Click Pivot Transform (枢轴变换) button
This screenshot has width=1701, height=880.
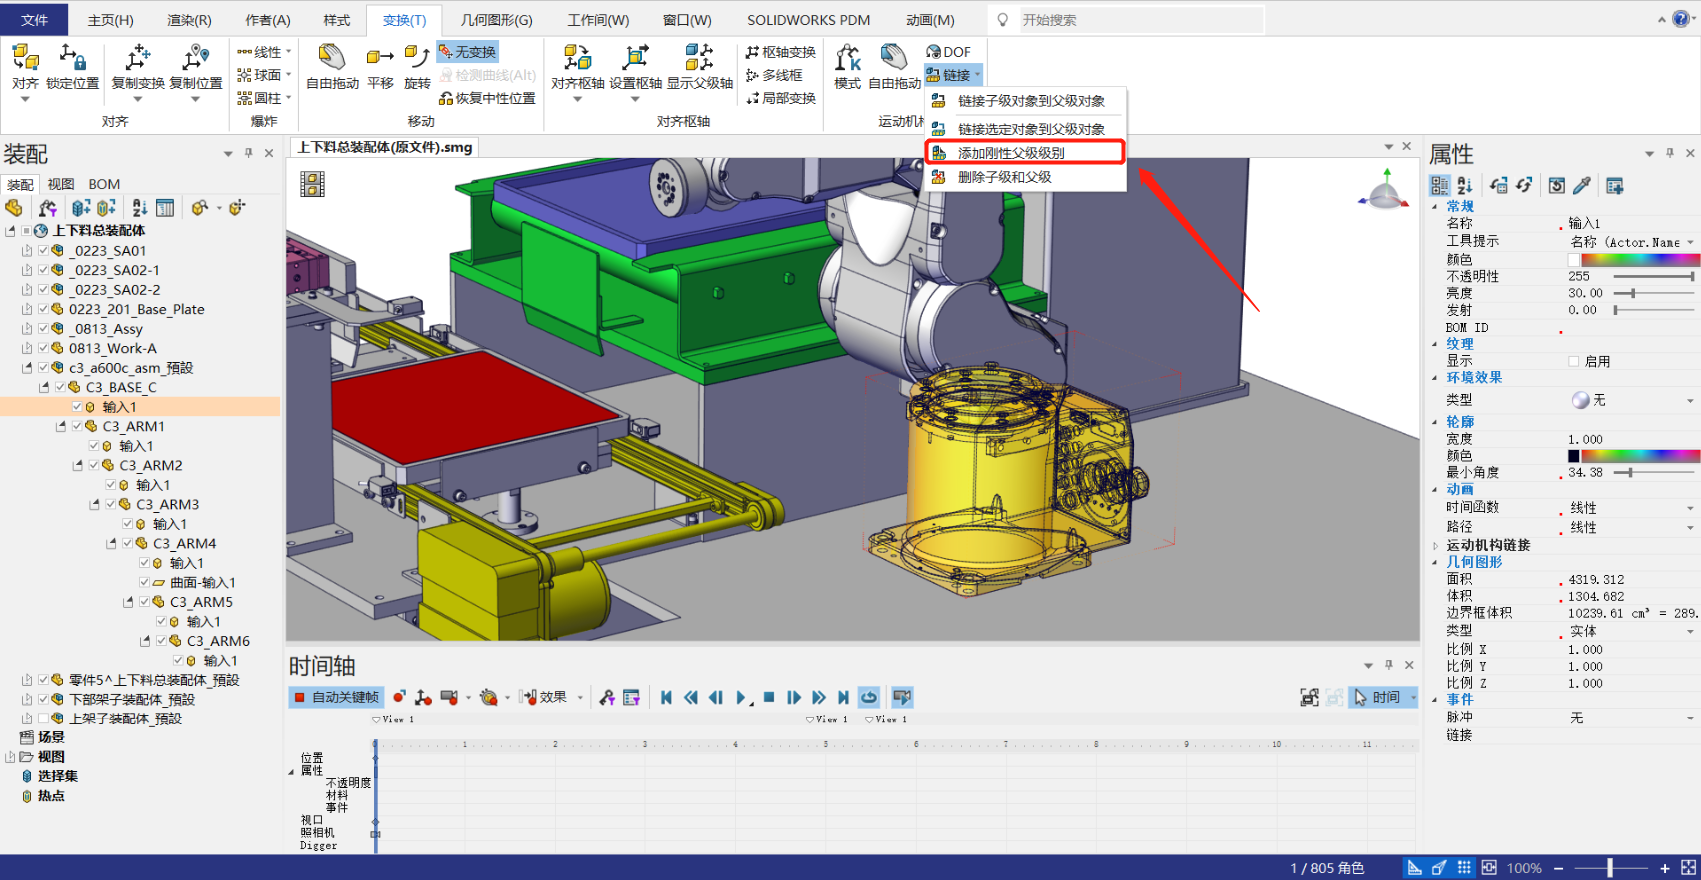(780, 52)
